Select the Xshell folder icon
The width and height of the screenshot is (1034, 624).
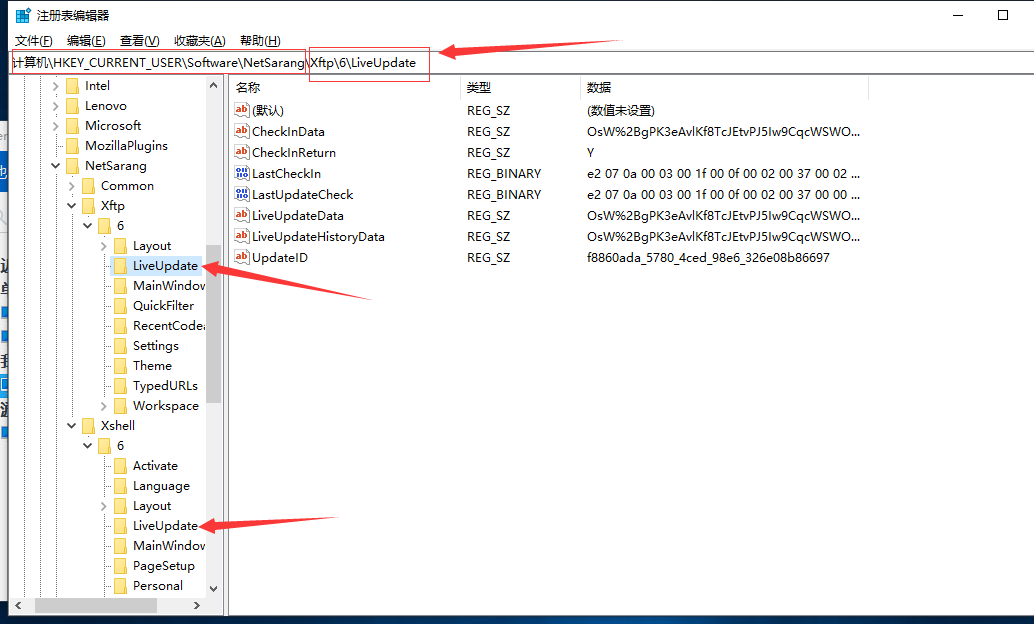88,425
